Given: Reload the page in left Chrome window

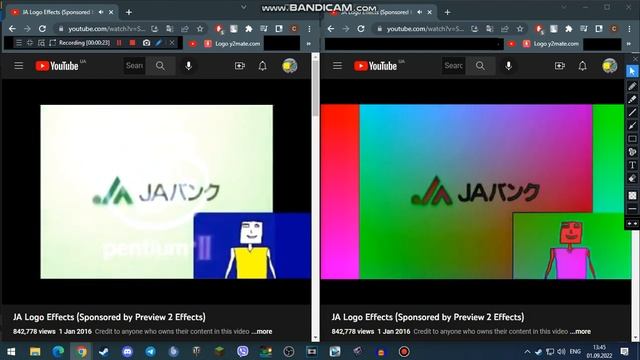Looking at the screenshot, I should coord(42,29).
